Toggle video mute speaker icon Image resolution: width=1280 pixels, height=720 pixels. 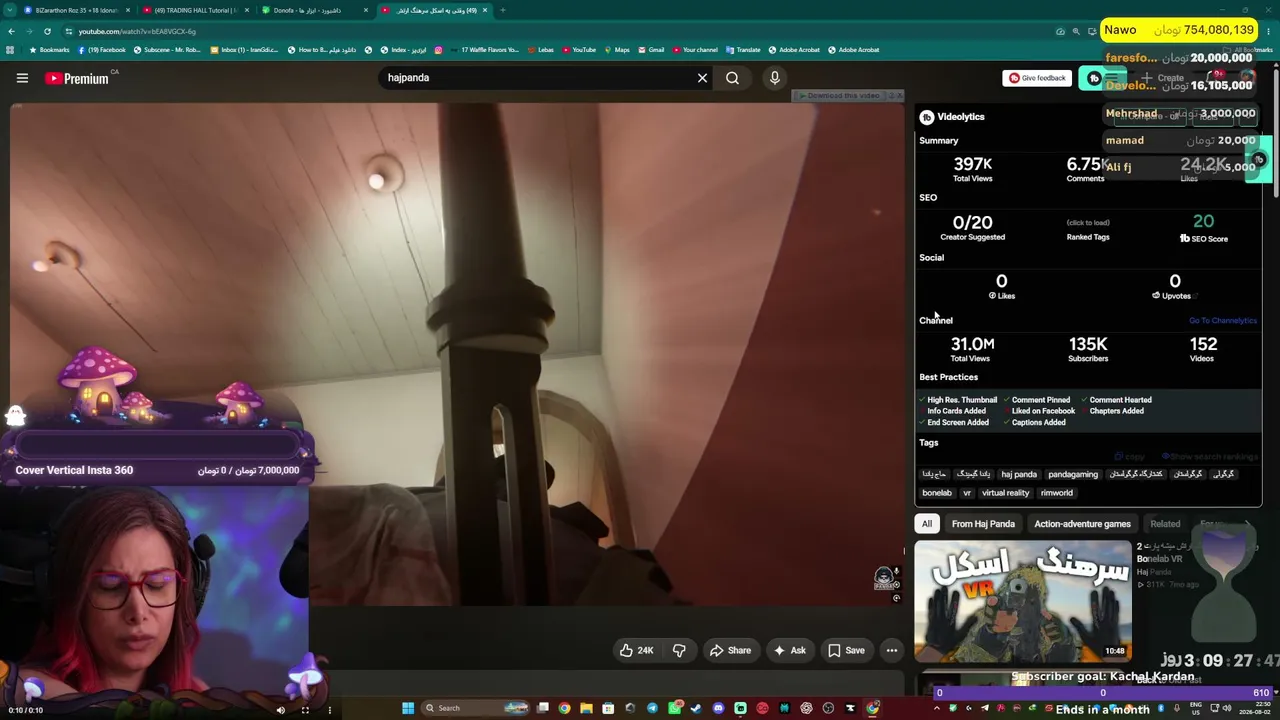(x=280, y=710)
